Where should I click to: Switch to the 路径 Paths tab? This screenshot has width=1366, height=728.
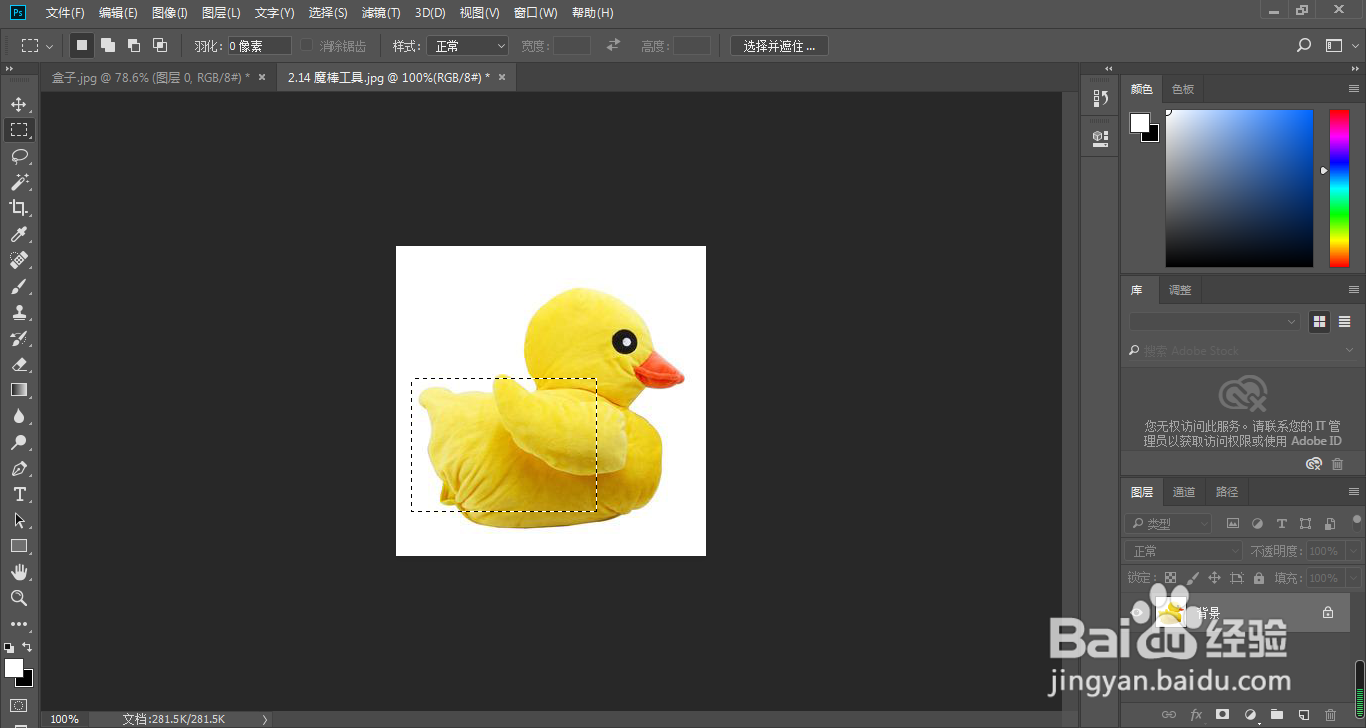1227,492
